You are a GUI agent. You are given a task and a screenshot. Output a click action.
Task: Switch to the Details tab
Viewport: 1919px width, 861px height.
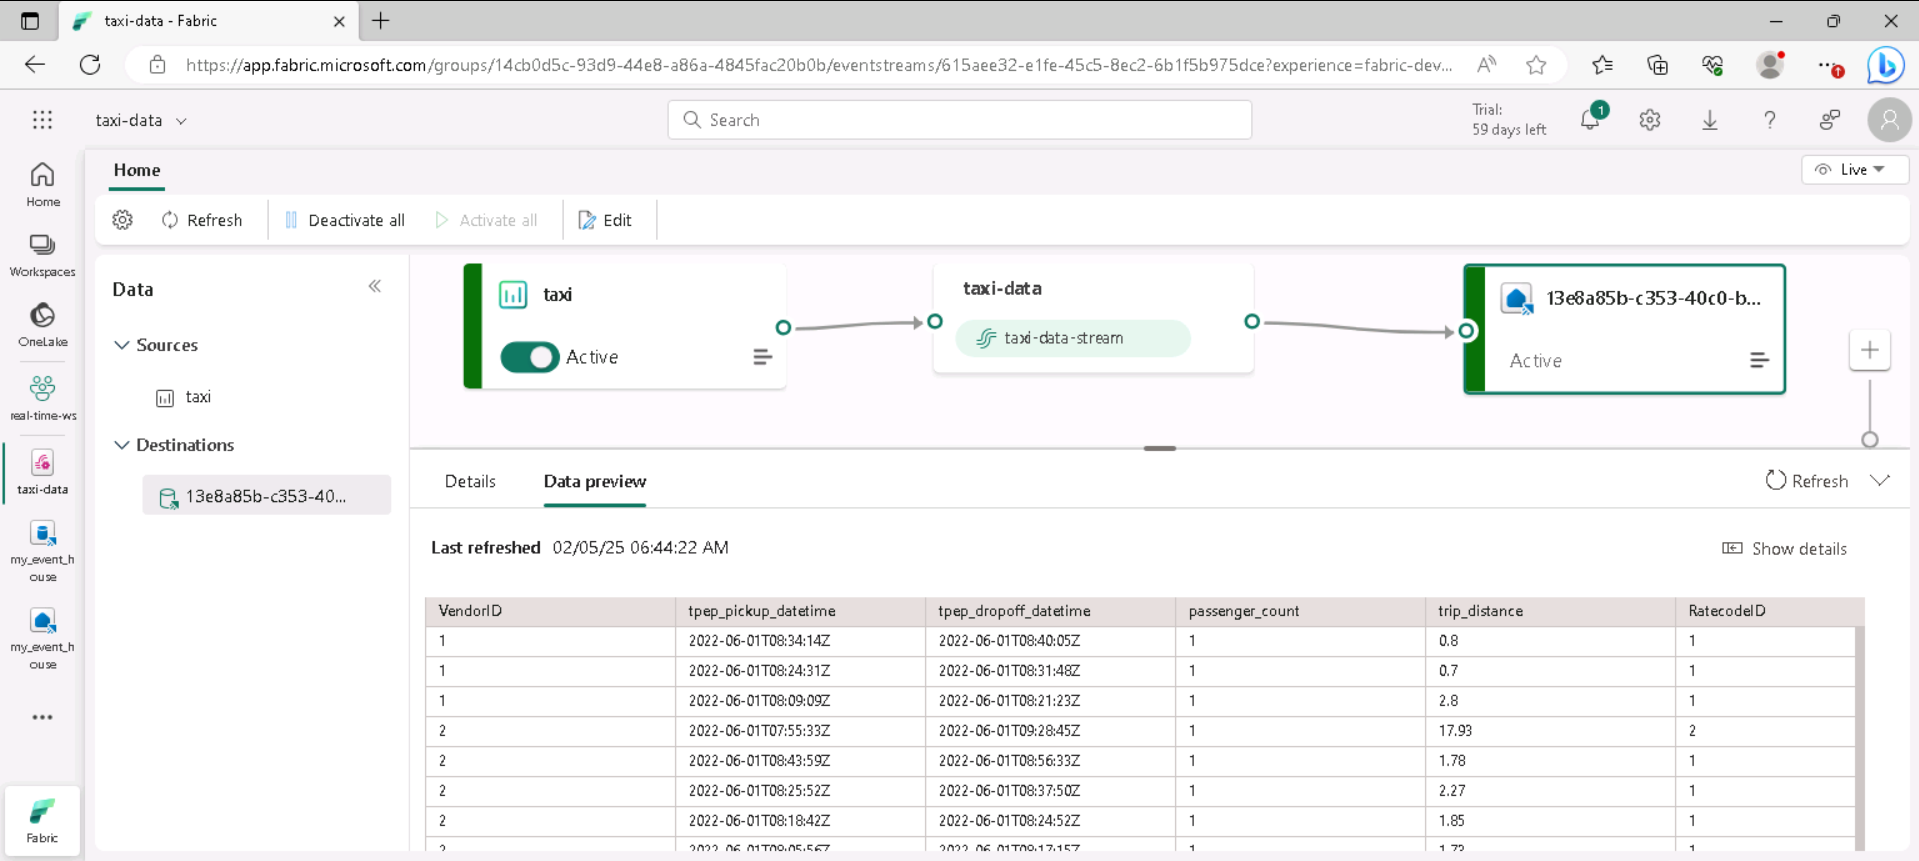click(x=470, y=481)
